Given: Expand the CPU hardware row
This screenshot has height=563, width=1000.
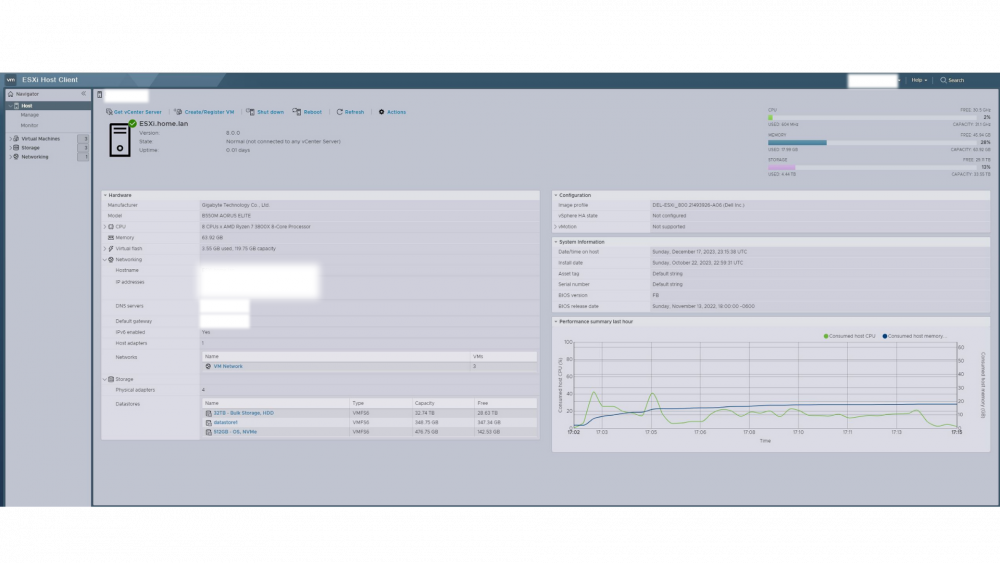Looking at the screenshot, I should pyautogui.click(x=105, y=226).
